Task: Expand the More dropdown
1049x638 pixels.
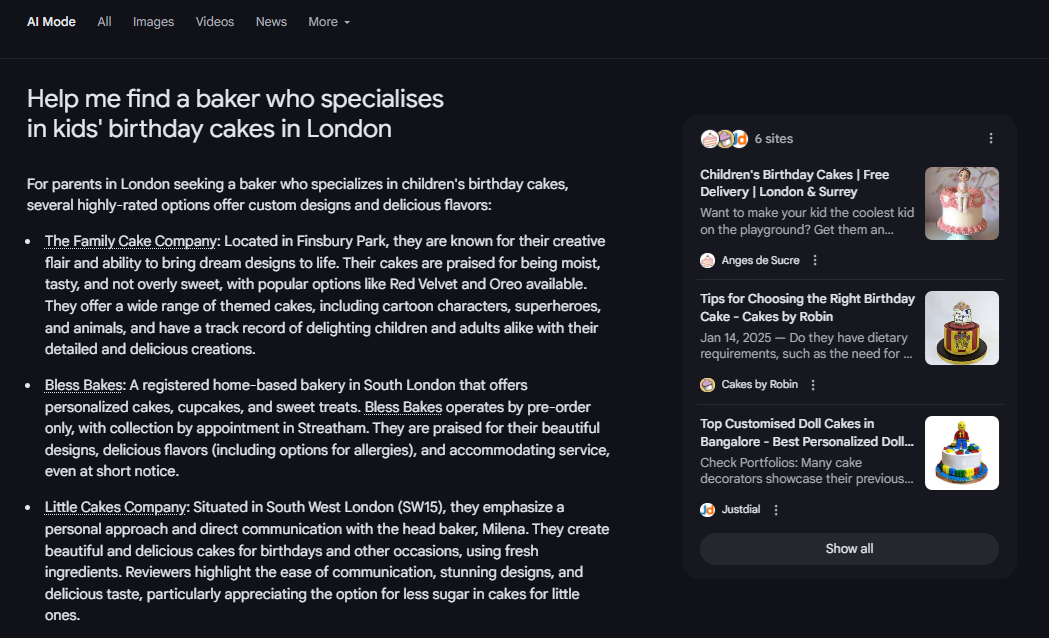Action: (x=329, y=22)
